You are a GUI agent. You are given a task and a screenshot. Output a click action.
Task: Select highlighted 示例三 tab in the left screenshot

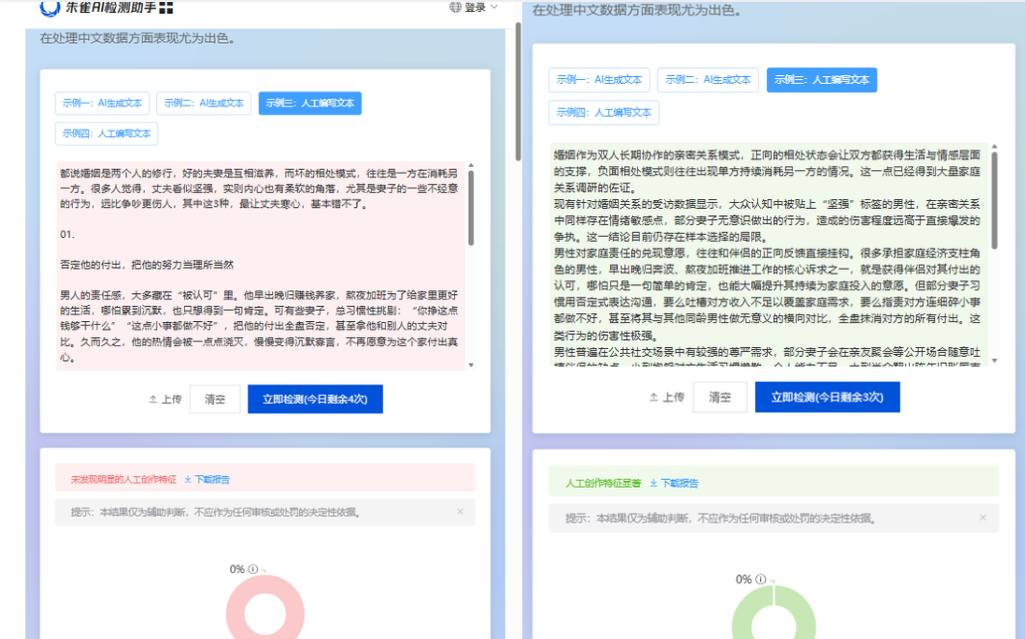point(310,103)
